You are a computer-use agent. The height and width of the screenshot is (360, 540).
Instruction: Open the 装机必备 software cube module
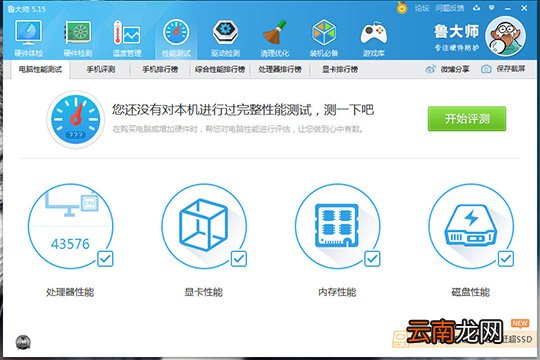324,38
